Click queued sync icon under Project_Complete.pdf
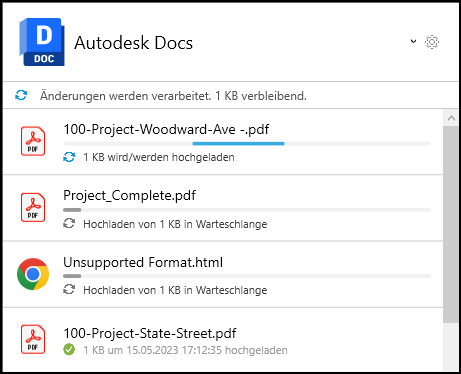Image resolution: width=461 pixels, height=374 pixels. 69,224
